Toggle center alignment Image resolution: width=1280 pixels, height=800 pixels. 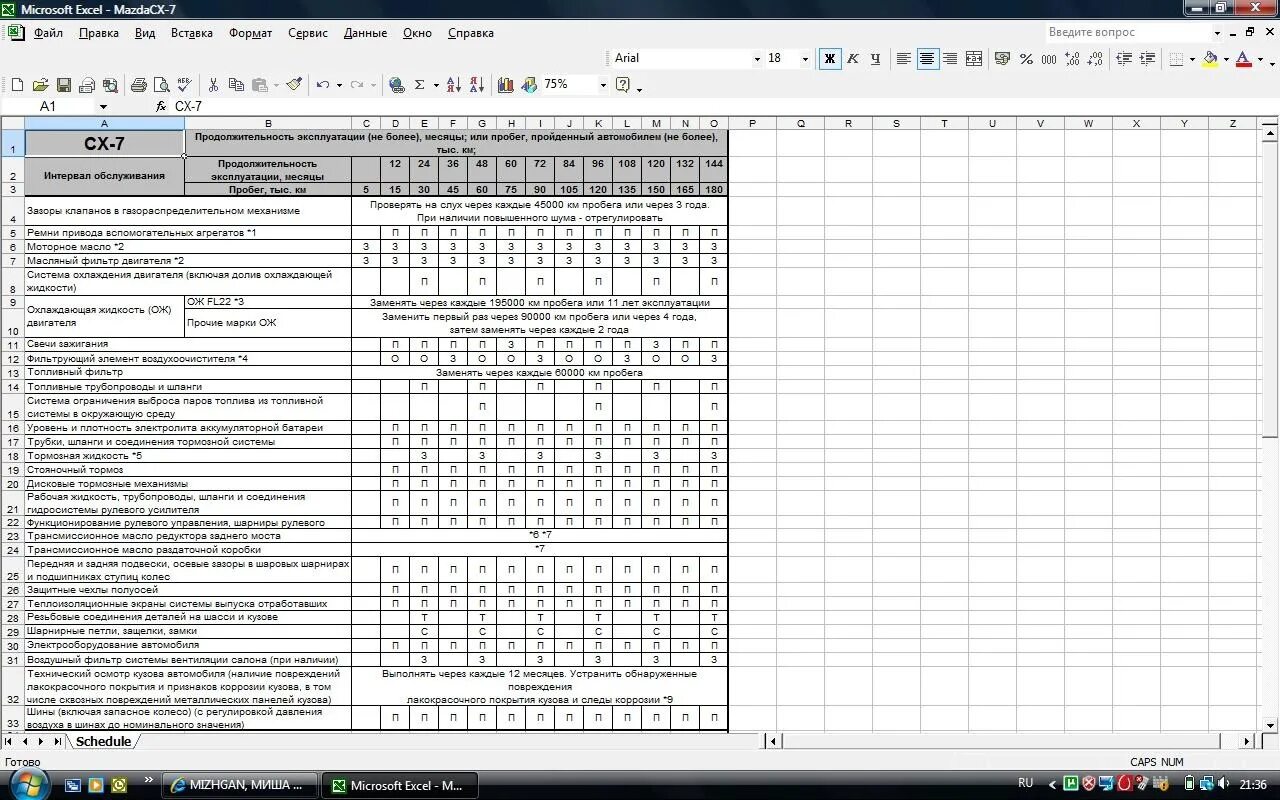coord(928,59)
